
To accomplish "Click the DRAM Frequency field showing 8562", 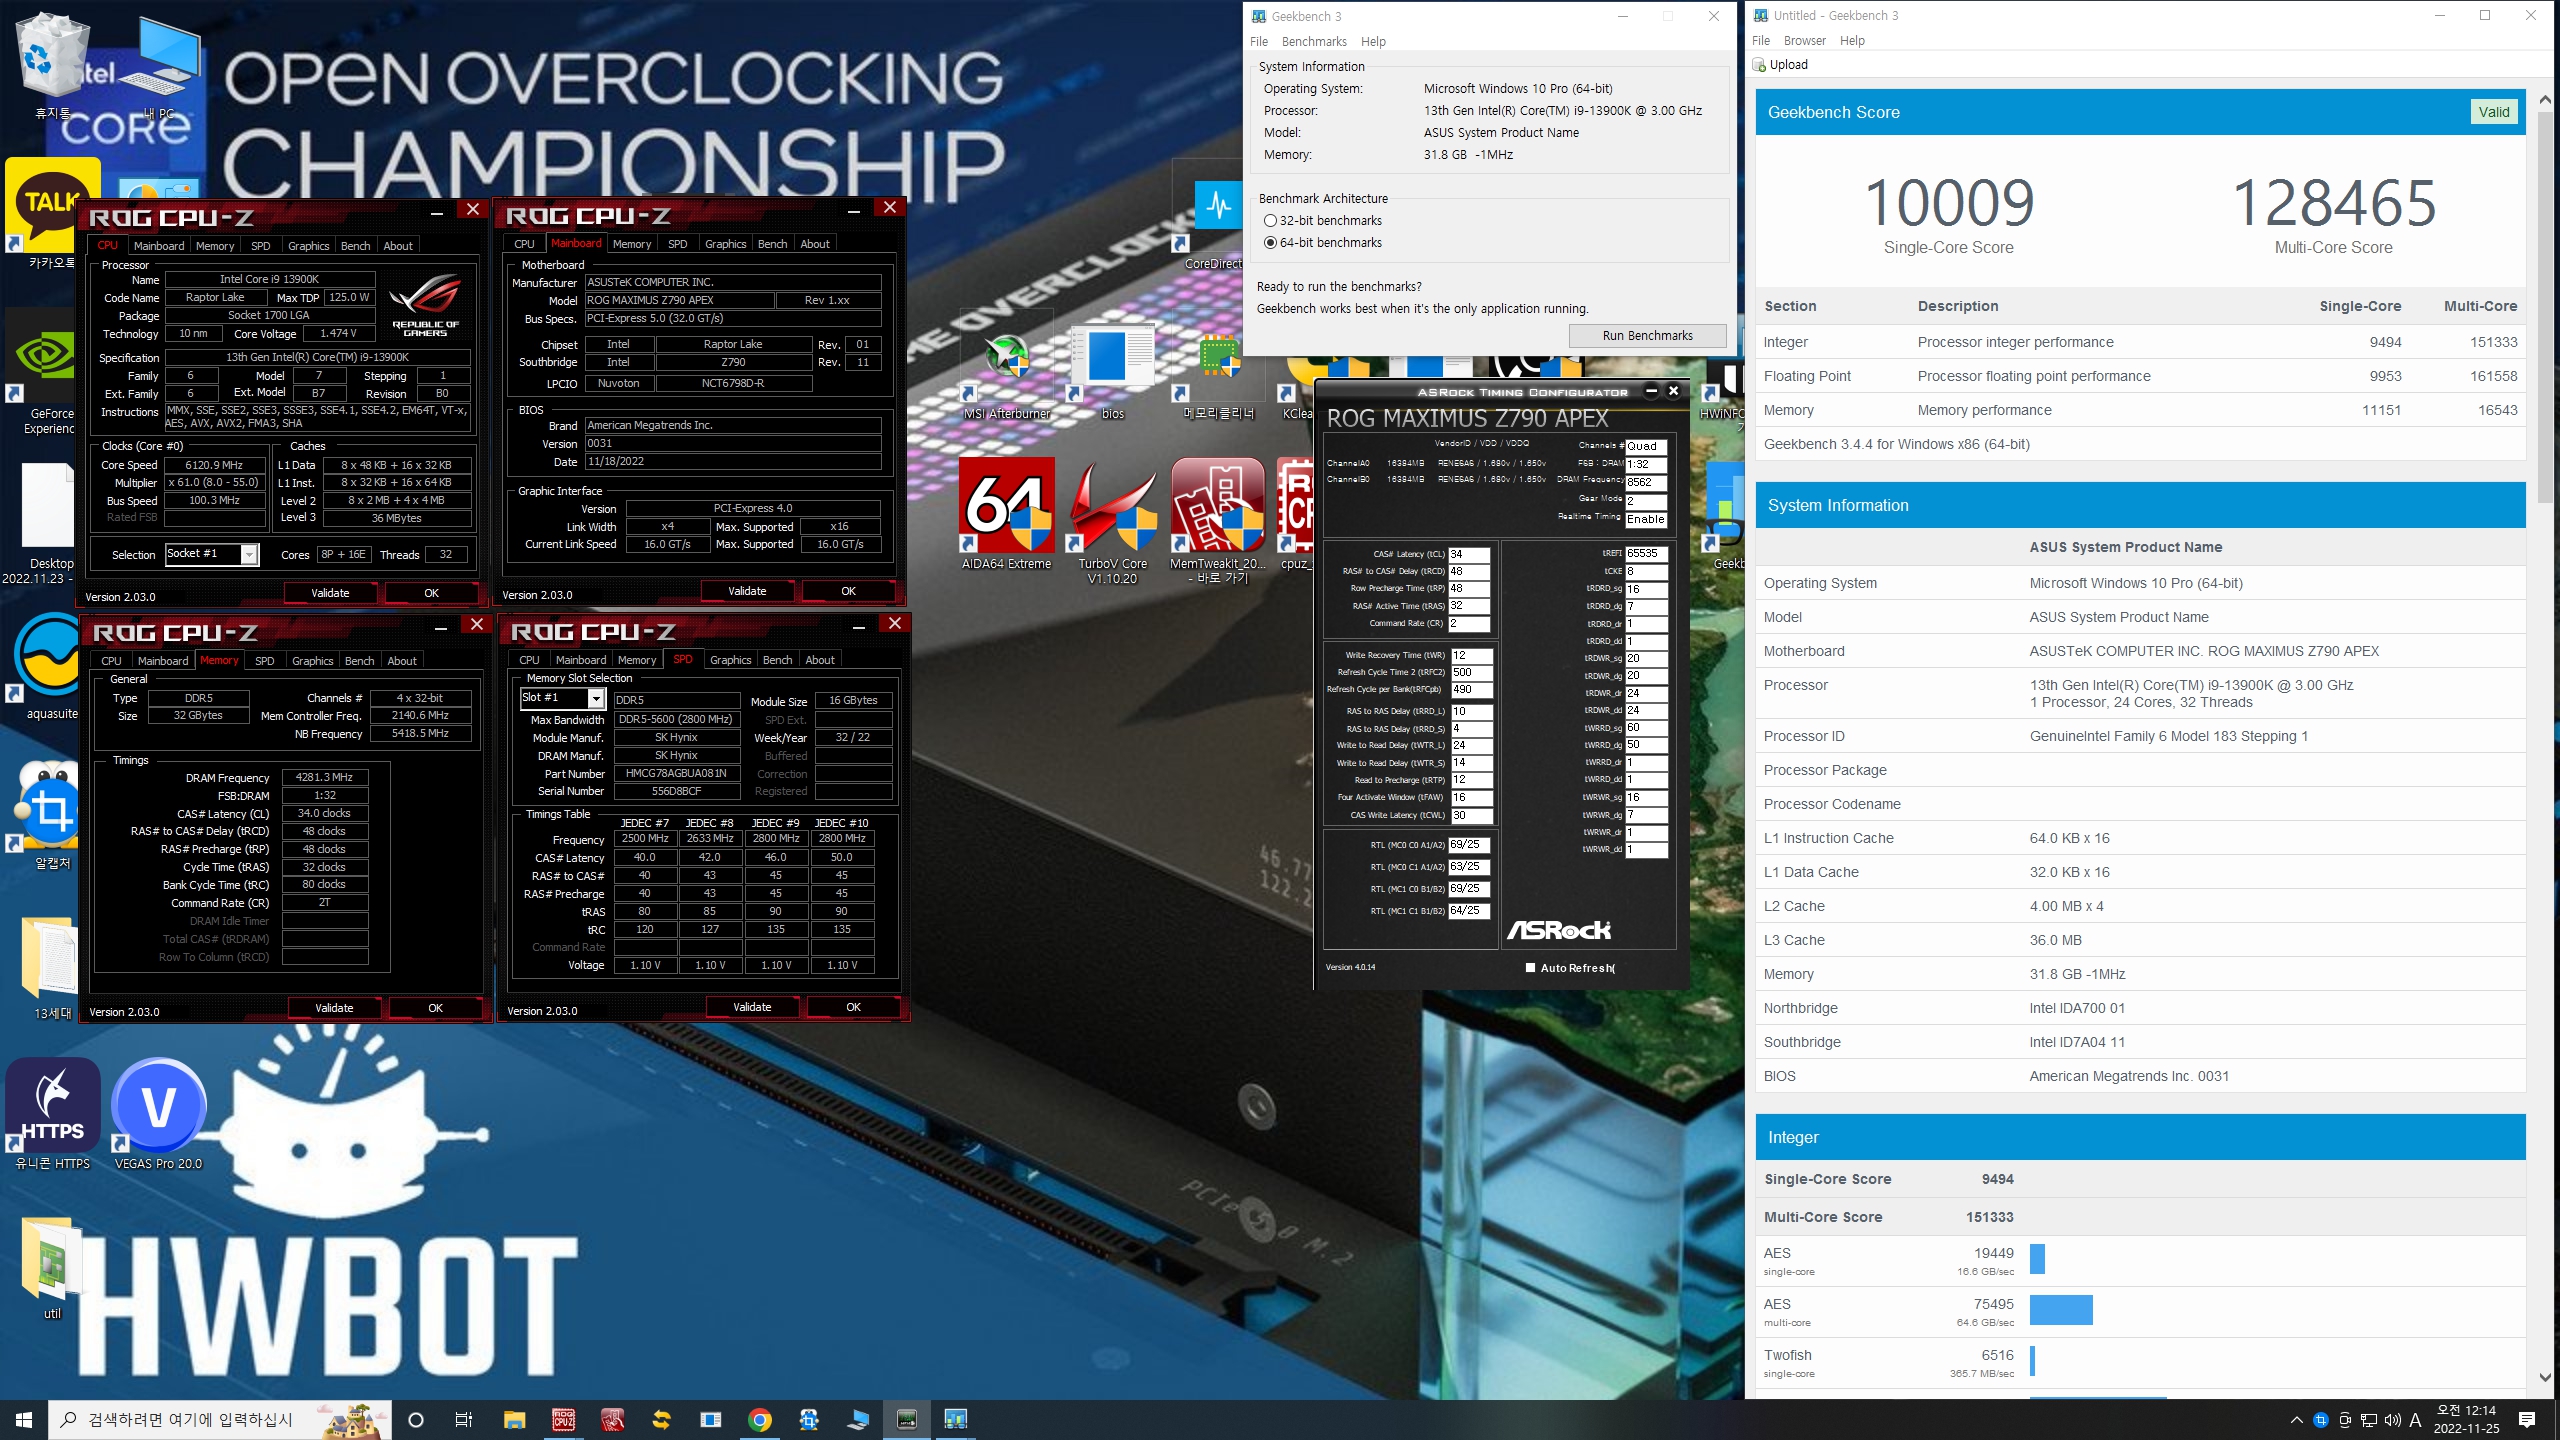I will click(x=1646, y=482).
